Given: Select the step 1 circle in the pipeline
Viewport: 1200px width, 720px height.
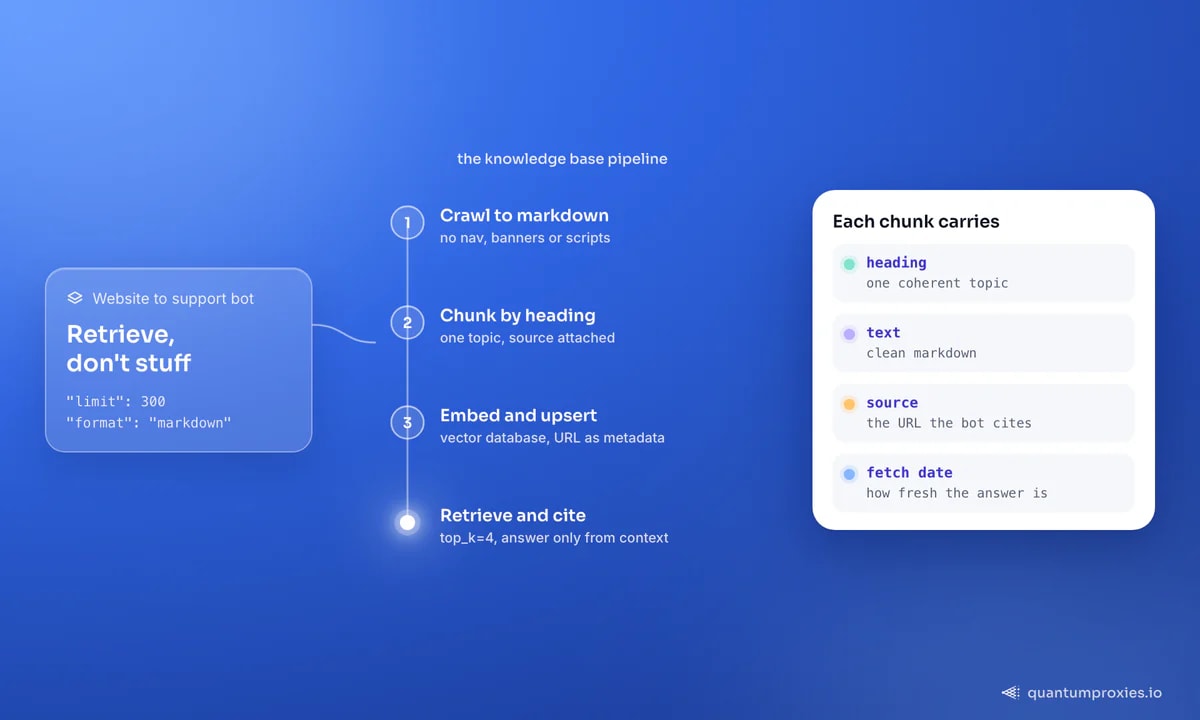Looking at the screenshot, I should 407,222.
